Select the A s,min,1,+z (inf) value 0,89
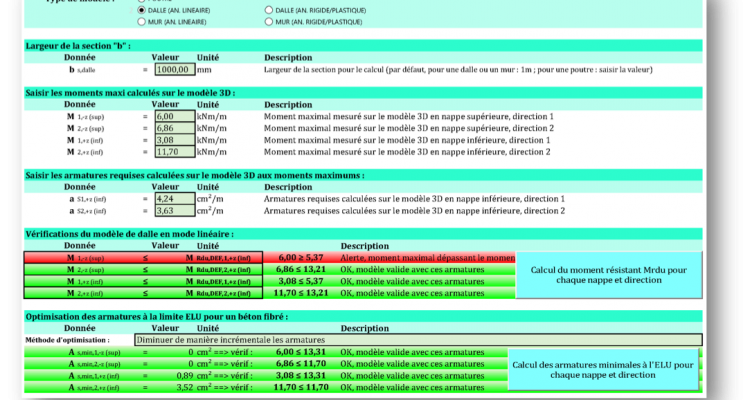This screenshot has height=400, width=750. [x=185, y=376]
